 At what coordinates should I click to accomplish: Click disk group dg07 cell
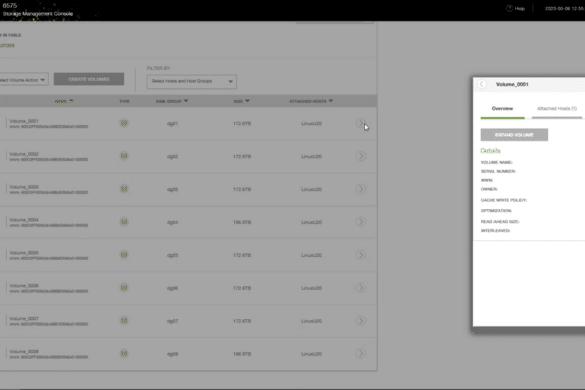[x=172, y=321]
